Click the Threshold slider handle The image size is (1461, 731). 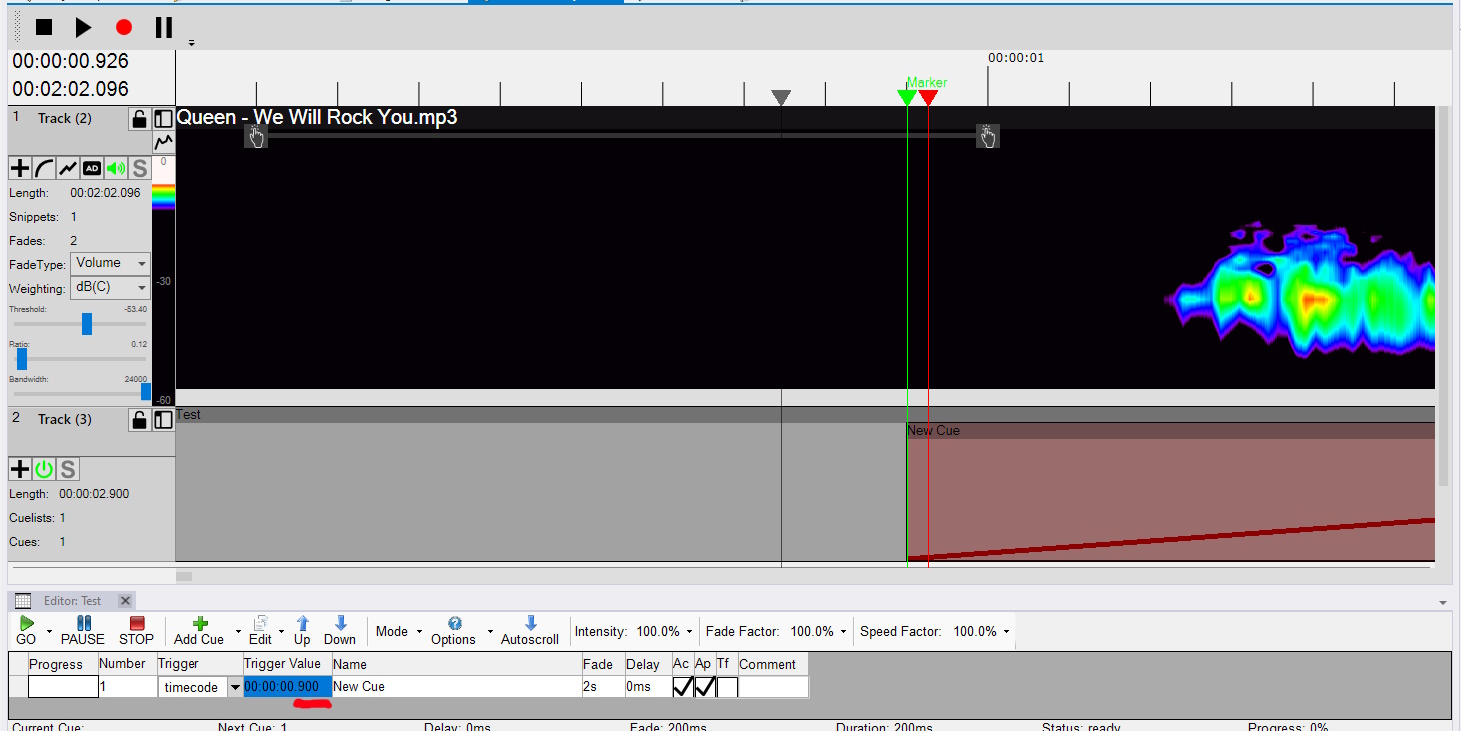(87, 324)
